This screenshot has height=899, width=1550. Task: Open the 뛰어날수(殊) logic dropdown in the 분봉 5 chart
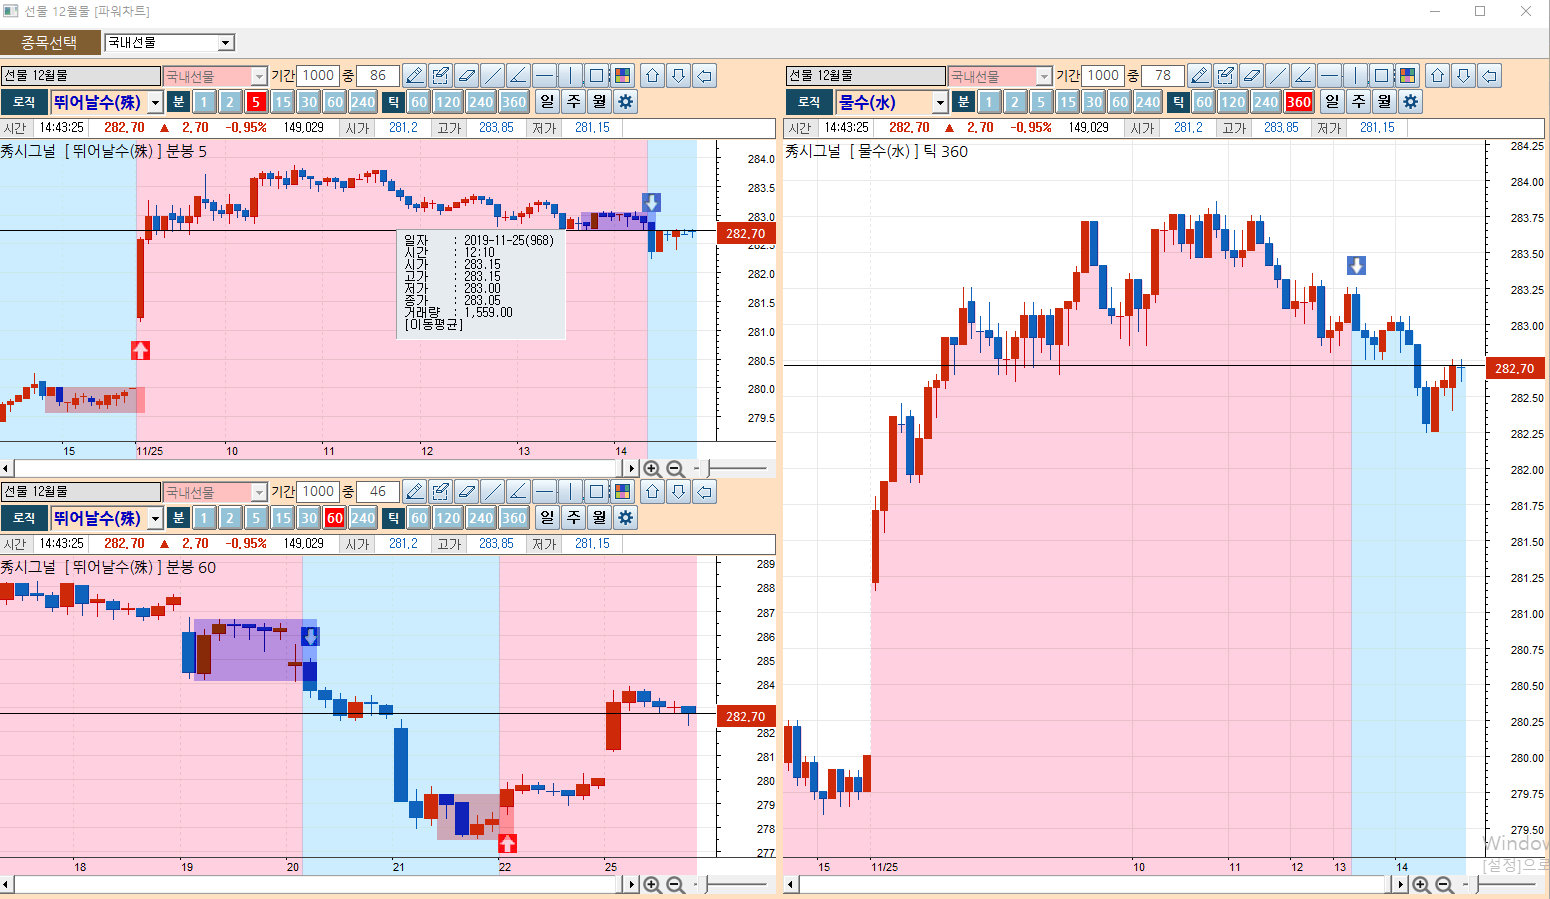(x=155, y=103)
